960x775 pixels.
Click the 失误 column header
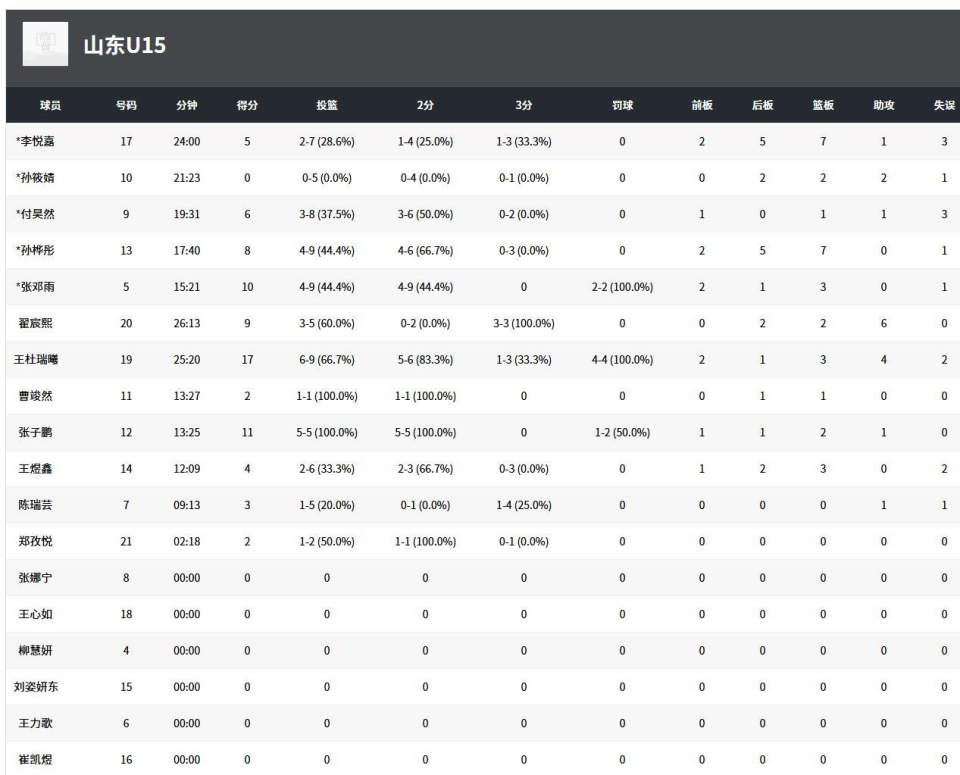(x=943, y=105)
